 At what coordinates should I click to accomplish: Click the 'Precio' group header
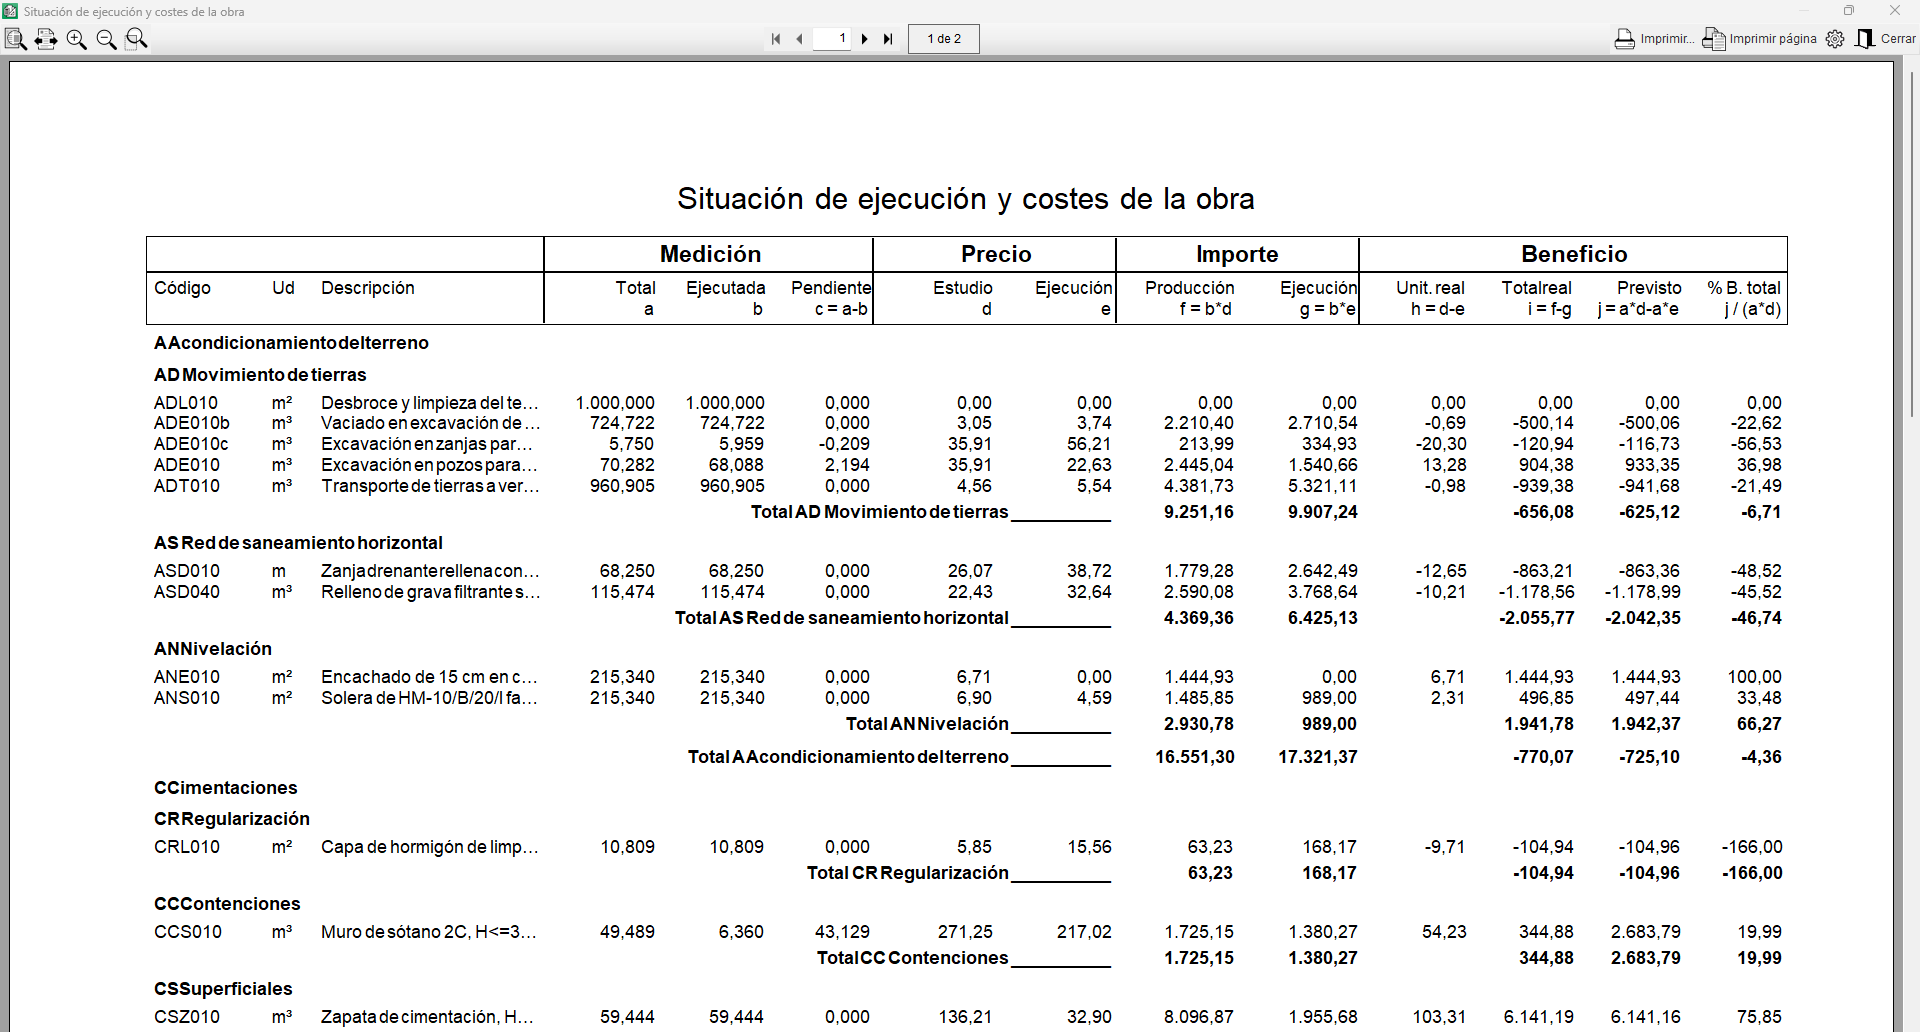pyautogui.click(x=996, y=254)
